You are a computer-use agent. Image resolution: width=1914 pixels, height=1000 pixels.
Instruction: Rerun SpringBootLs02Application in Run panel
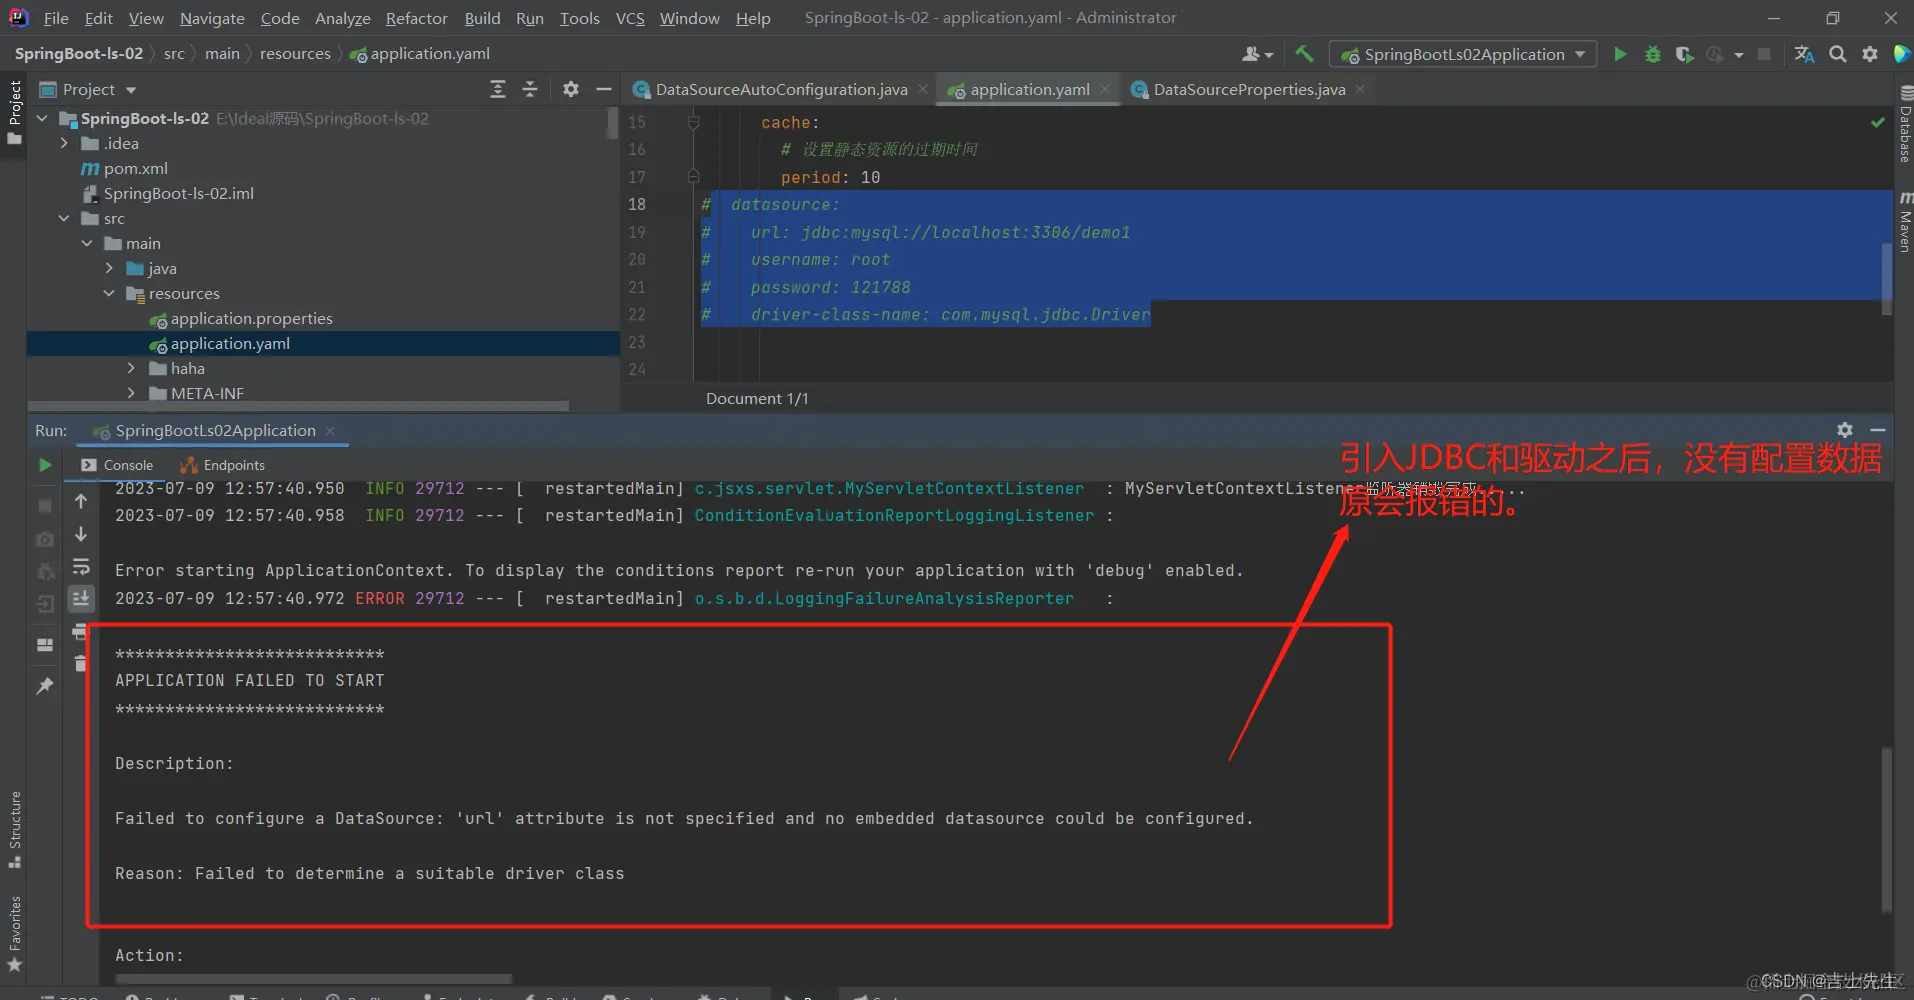click(x=45, y=465)
